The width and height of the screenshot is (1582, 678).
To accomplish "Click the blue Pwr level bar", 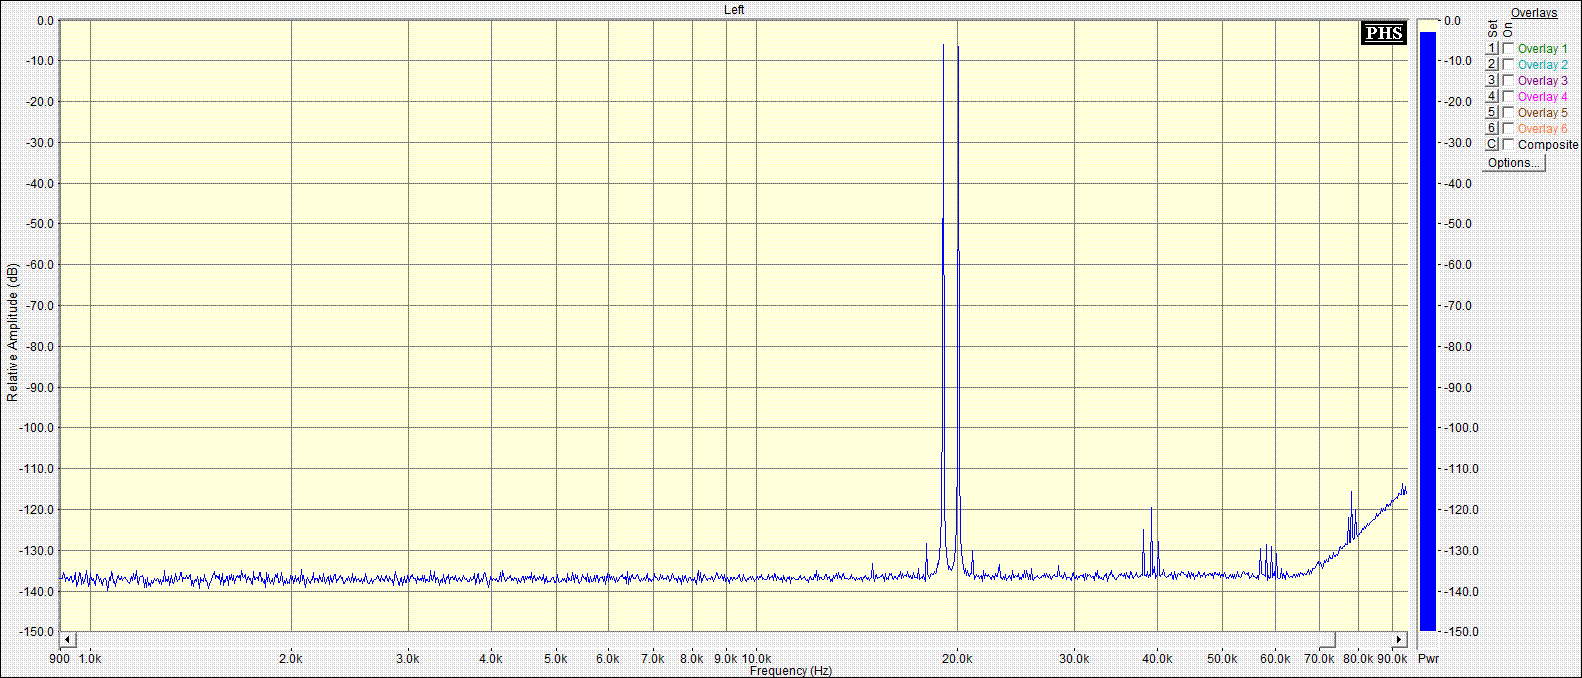I will coord(1428,331).
